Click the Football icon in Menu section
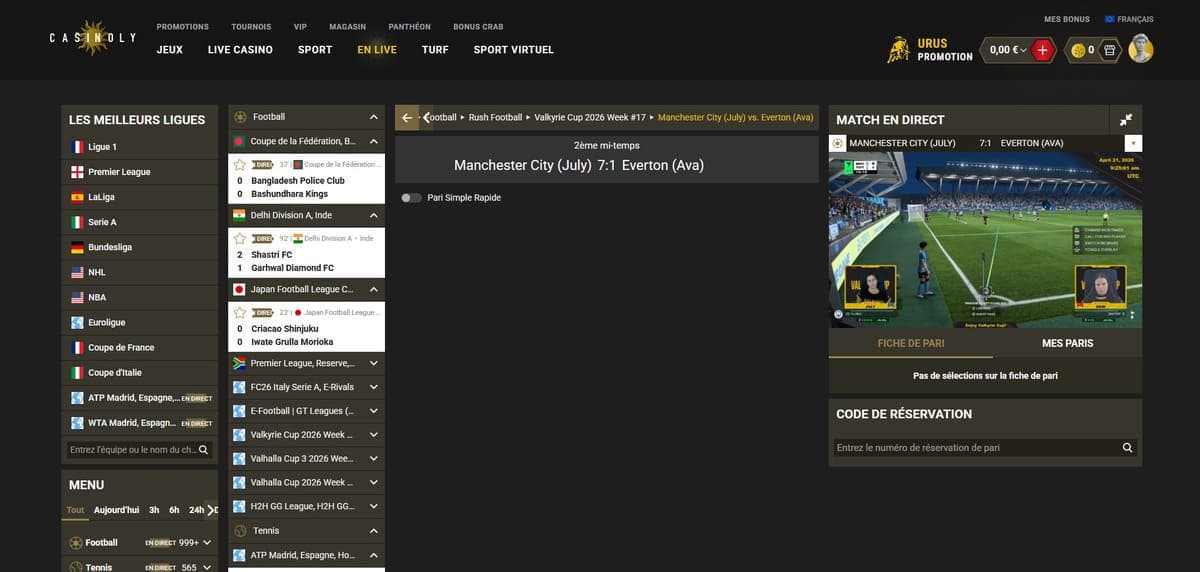 (x=76, y=542)
